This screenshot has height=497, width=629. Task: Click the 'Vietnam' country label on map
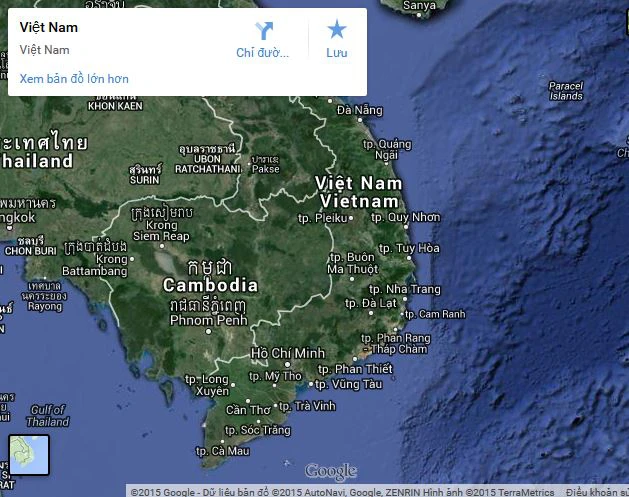pos(359,201)
